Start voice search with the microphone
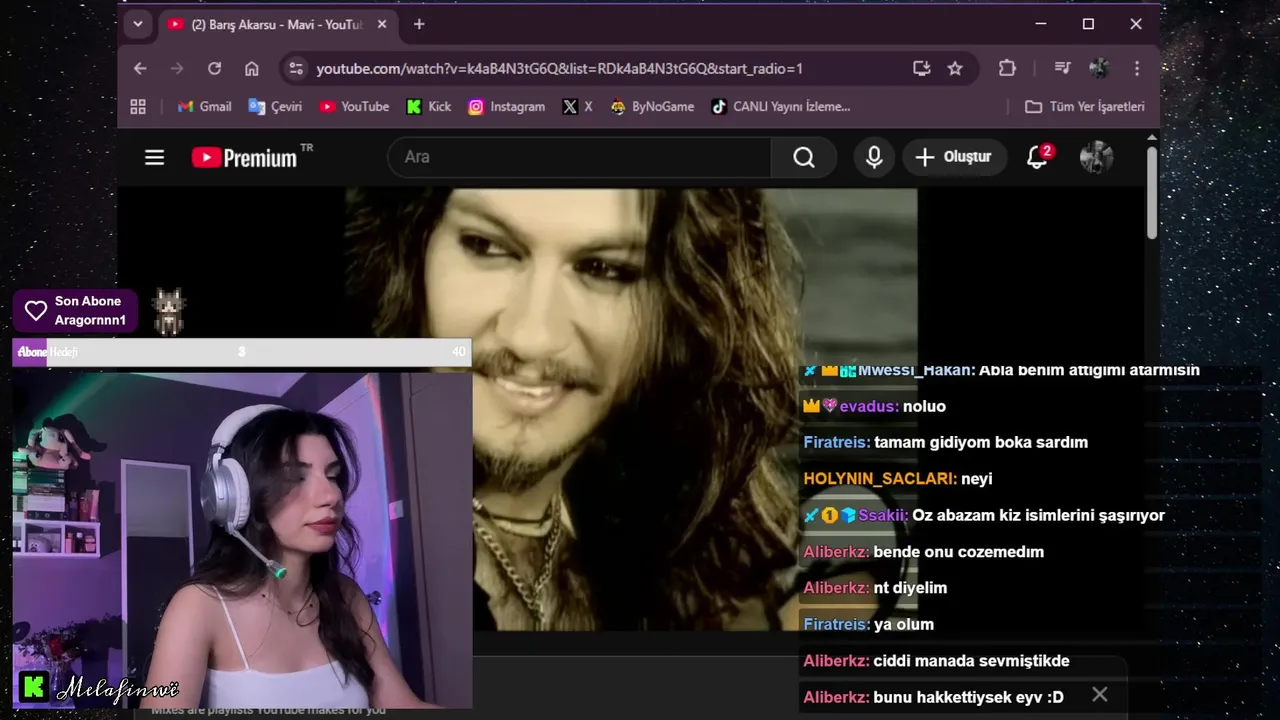This screenshot has height=720, width=1280. 874,157
